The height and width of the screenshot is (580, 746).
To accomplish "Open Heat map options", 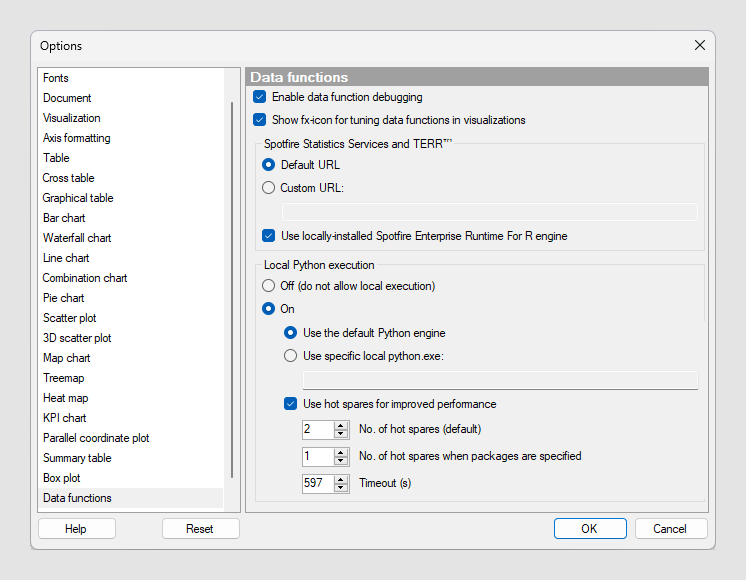I will pos(130,398).
